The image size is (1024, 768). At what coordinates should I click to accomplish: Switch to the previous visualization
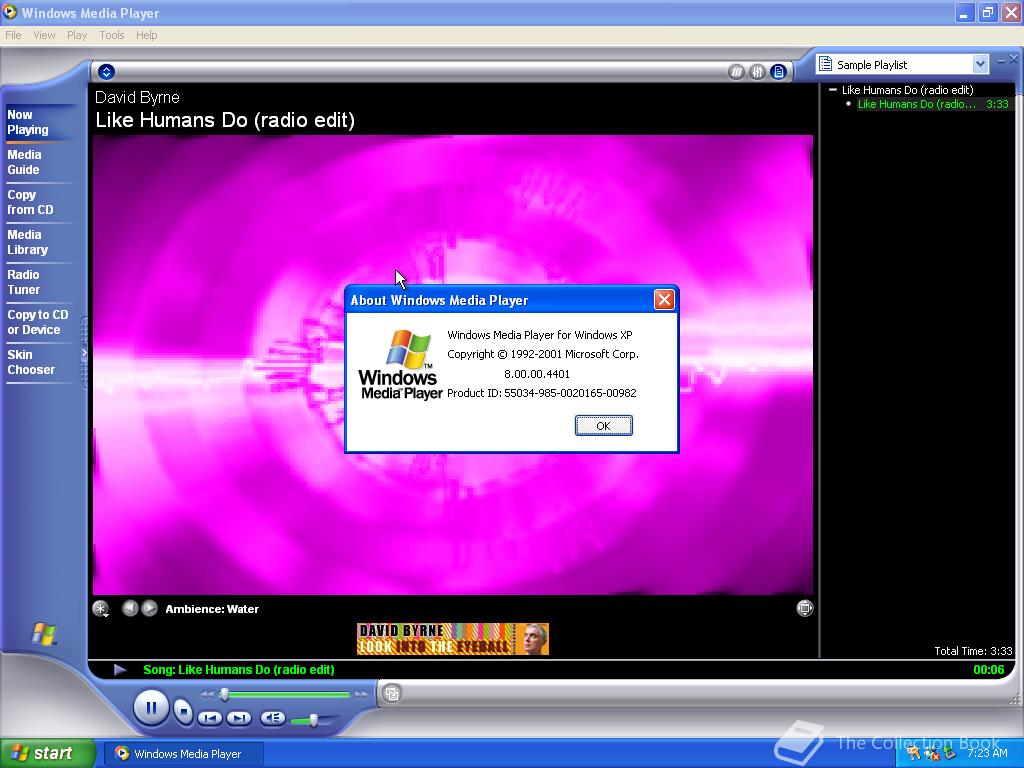130,608
